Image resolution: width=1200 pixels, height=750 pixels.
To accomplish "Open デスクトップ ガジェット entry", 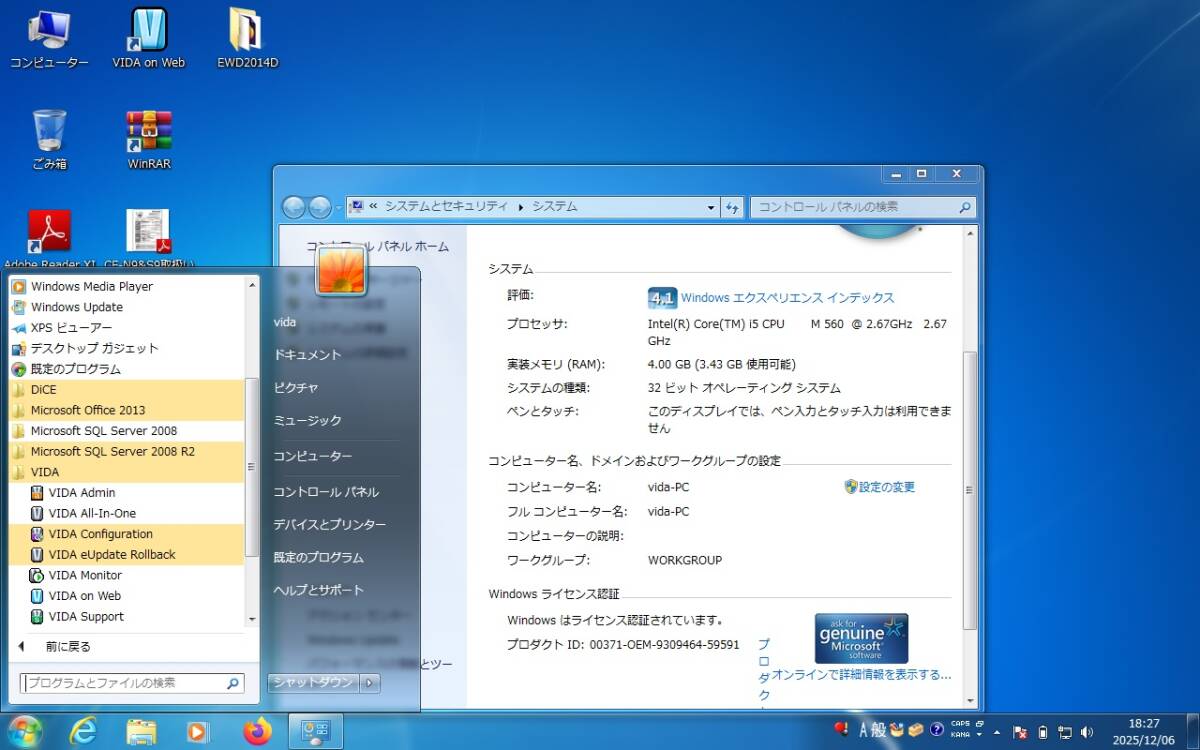I will tap(127, 348).
